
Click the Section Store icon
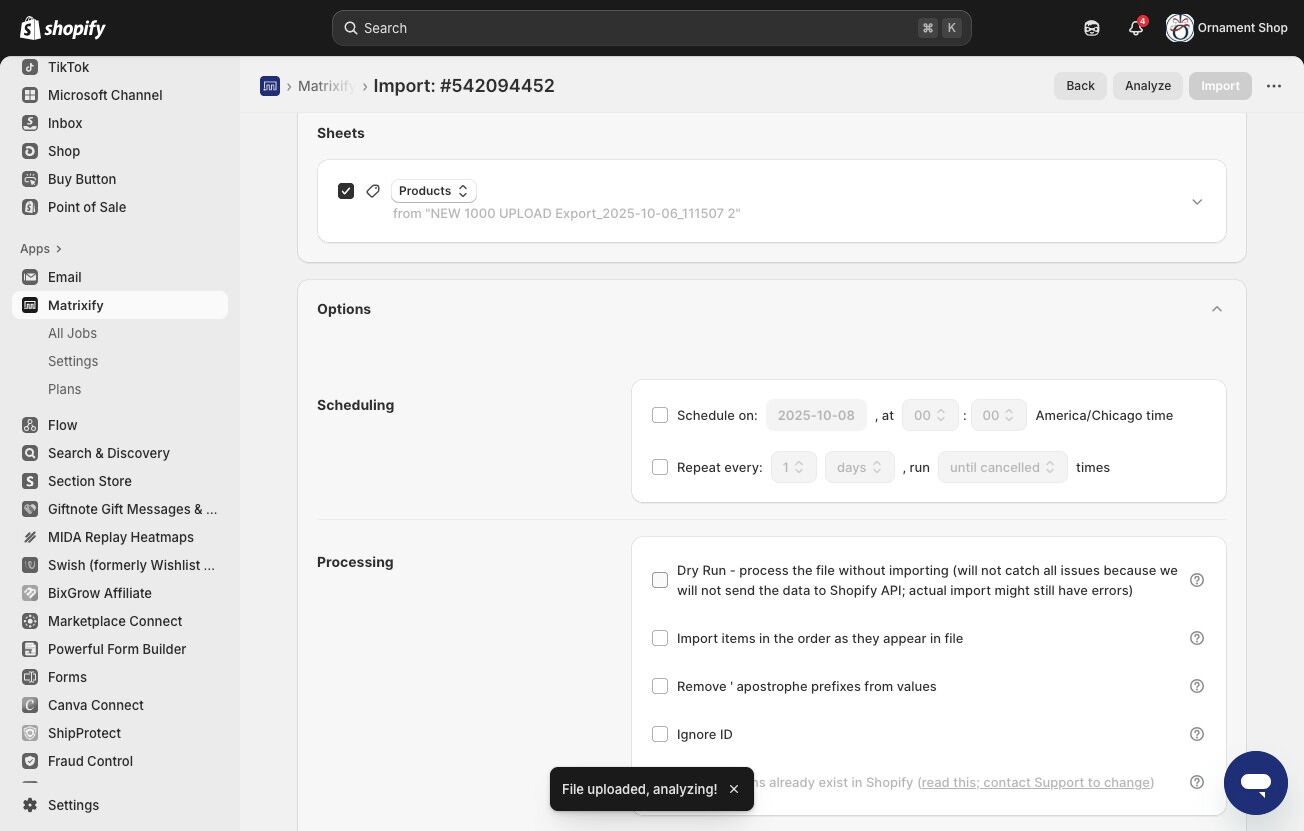[30, 481]
